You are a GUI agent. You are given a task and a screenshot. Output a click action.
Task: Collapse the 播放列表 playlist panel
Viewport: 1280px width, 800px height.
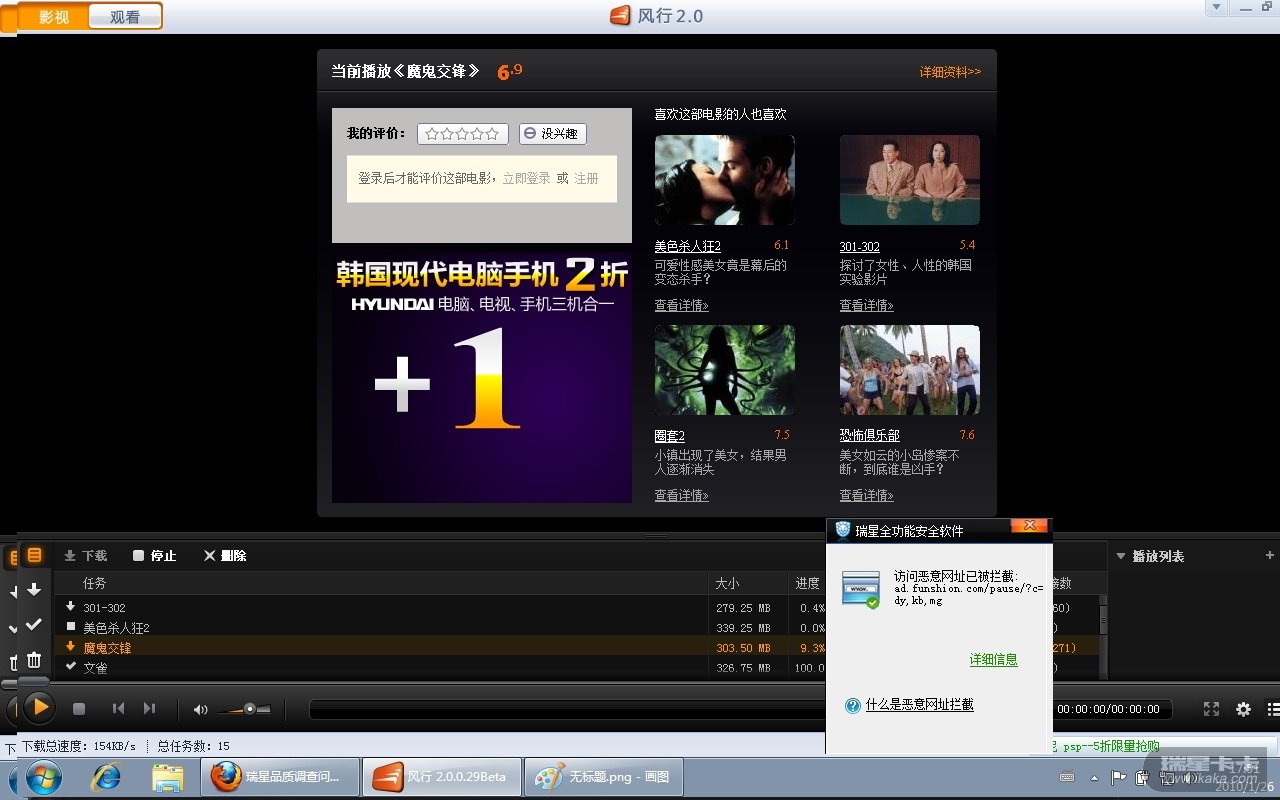coord(1121,556)
